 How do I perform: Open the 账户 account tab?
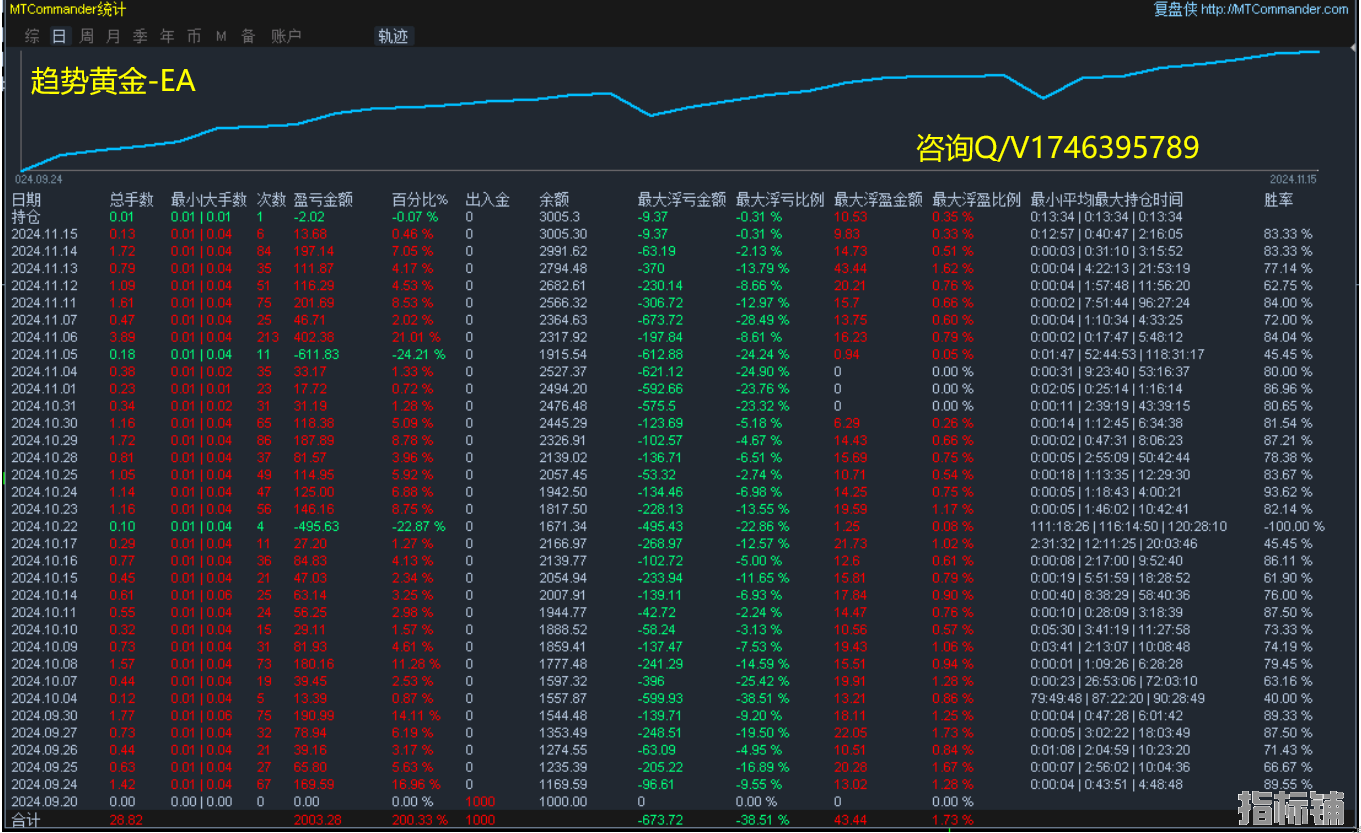click(x=286, y=36)
